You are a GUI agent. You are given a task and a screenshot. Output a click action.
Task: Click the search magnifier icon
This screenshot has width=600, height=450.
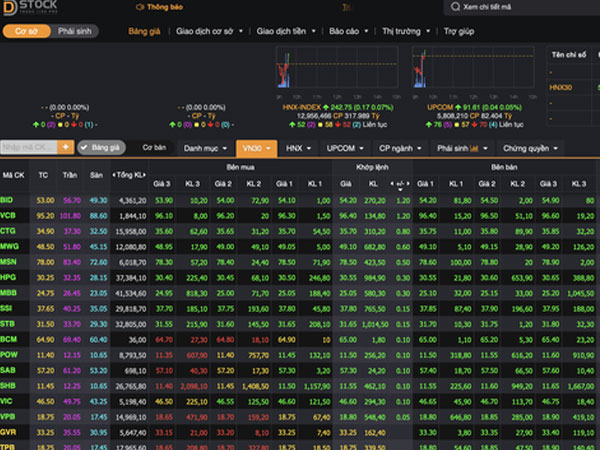[455, 7]
